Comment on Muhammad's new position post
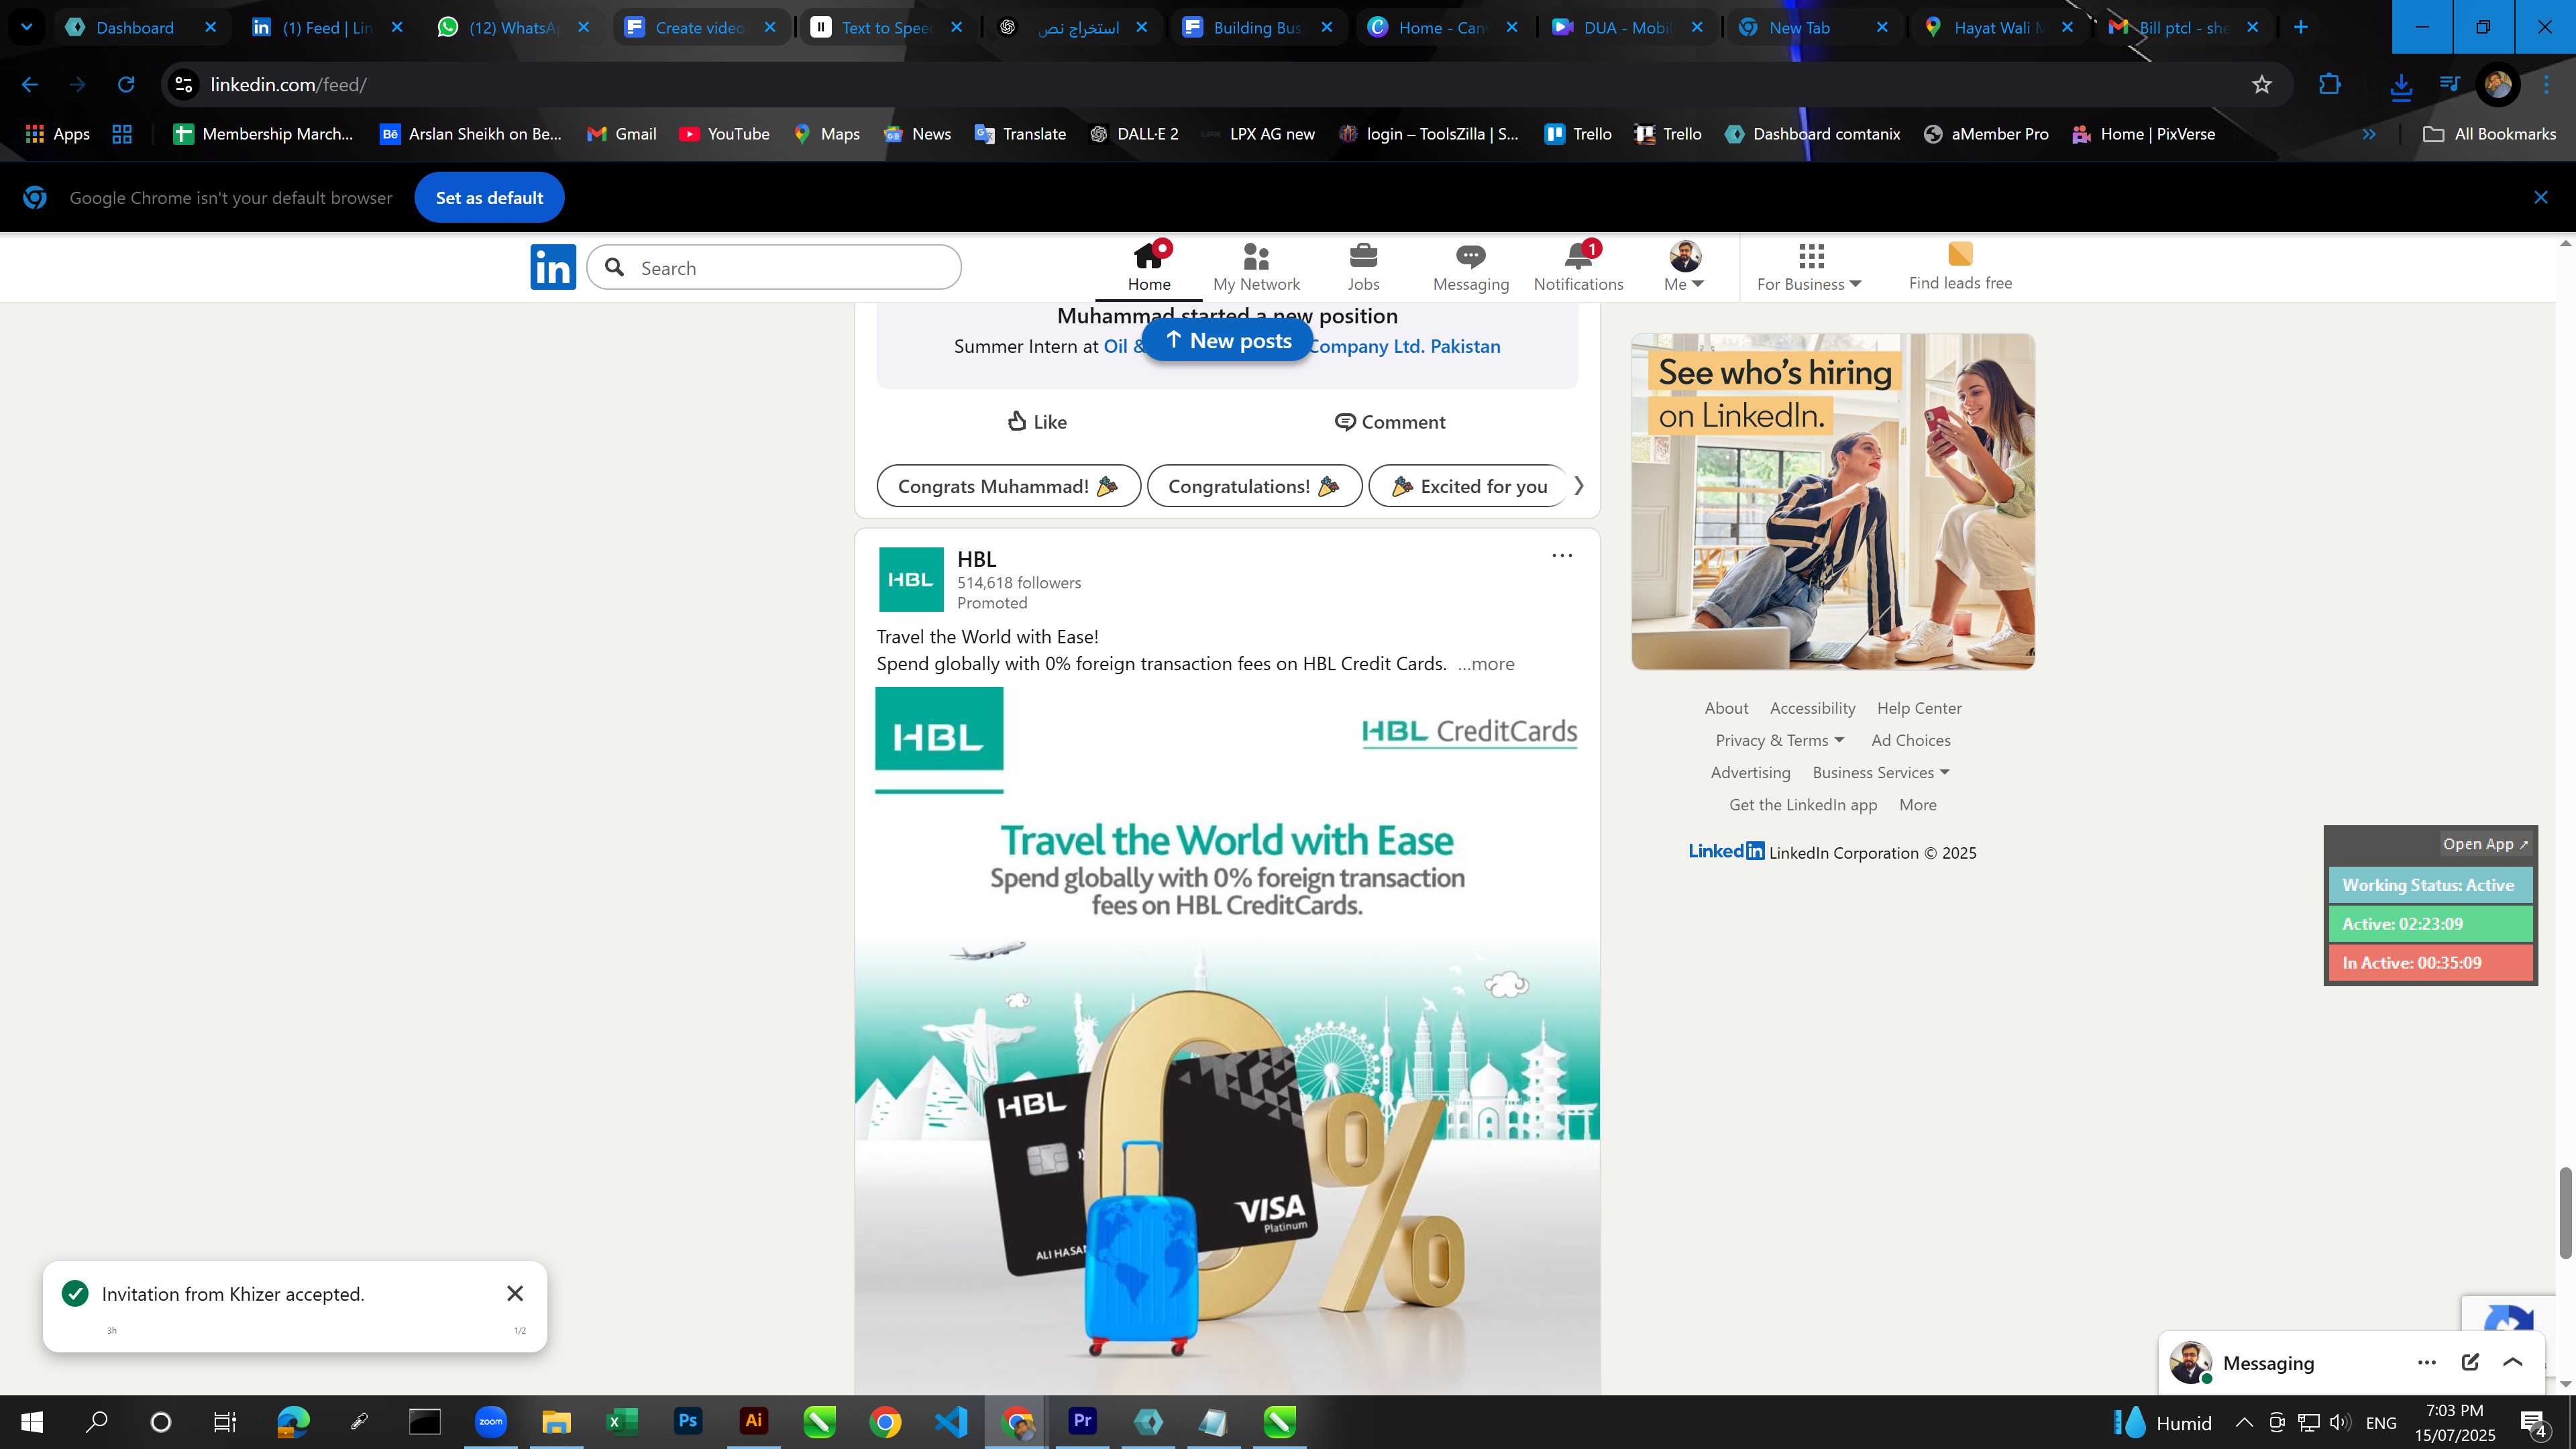2576x1449 pixels. tap(1390, 422)
